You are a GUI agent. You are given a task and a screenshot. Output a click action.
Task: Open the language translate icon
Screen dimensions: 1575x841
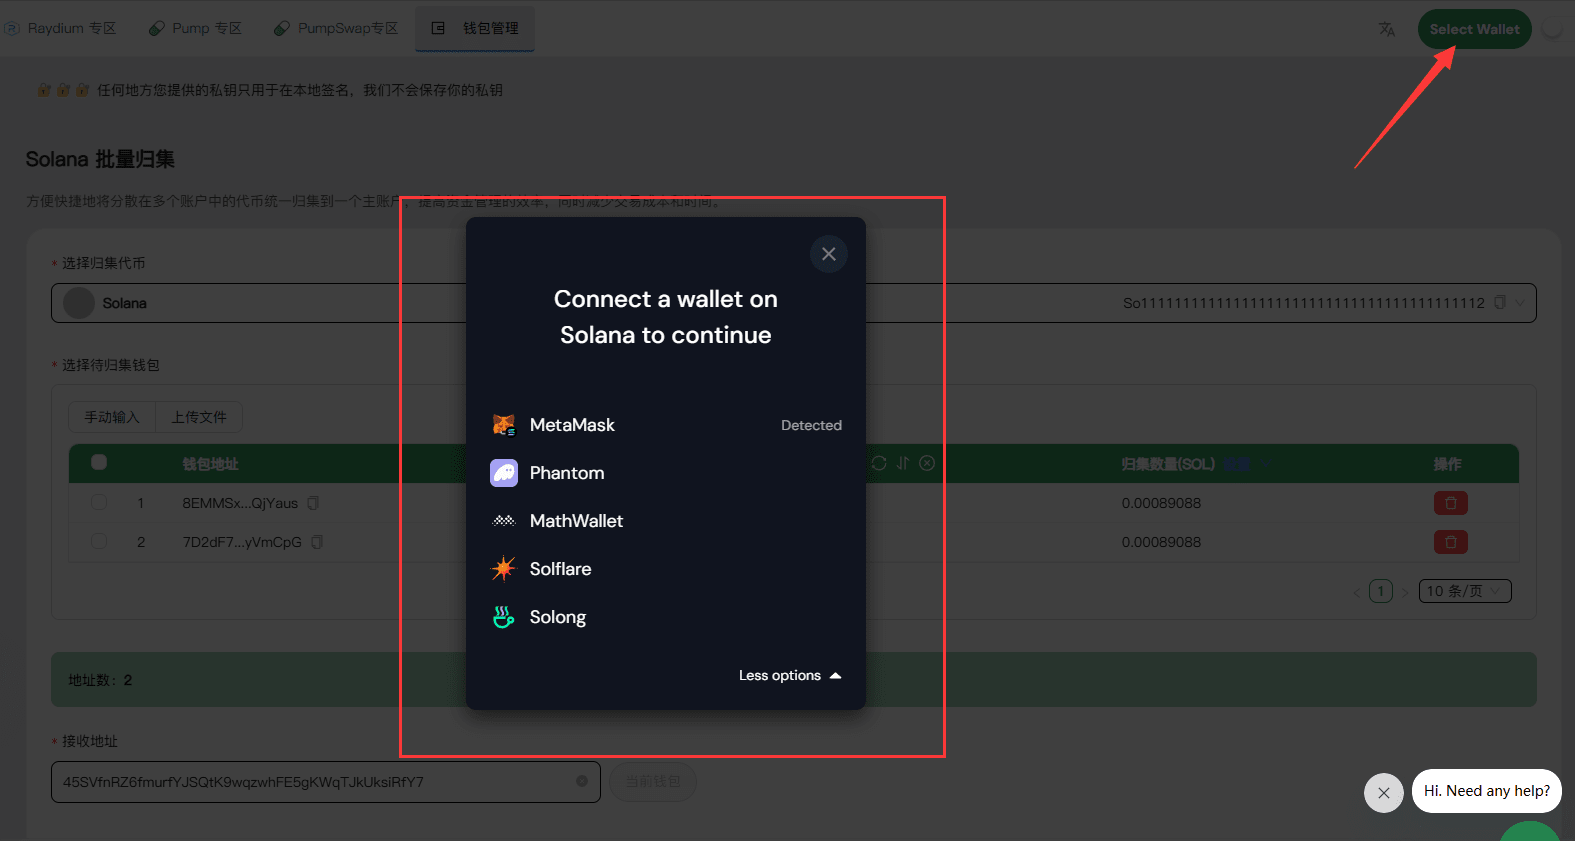click(1386, 29)
